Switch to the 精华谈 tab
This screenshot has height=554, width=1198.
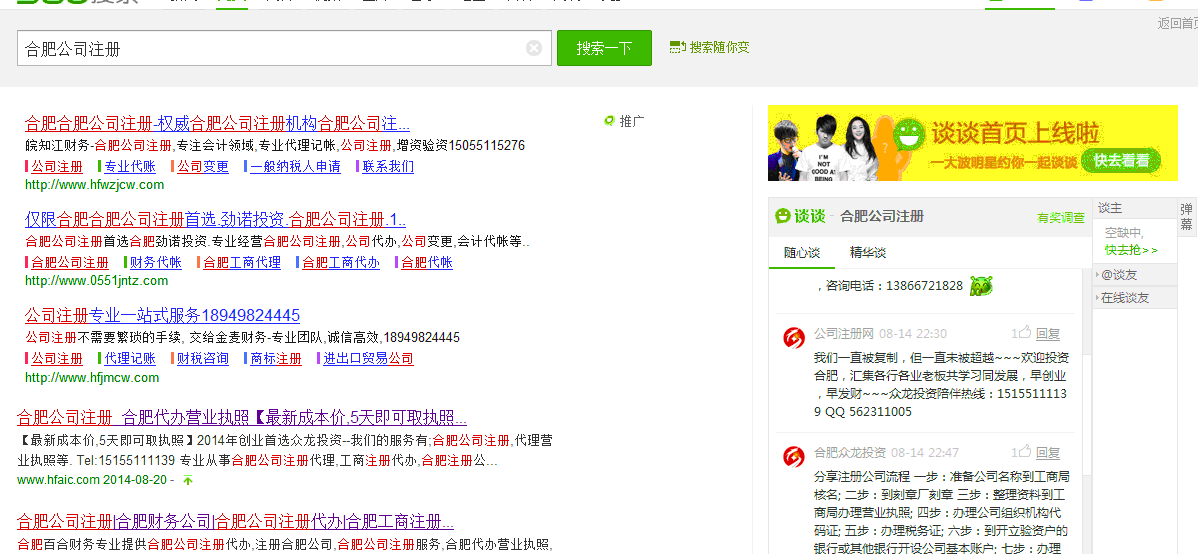click(x=868, y=253)
